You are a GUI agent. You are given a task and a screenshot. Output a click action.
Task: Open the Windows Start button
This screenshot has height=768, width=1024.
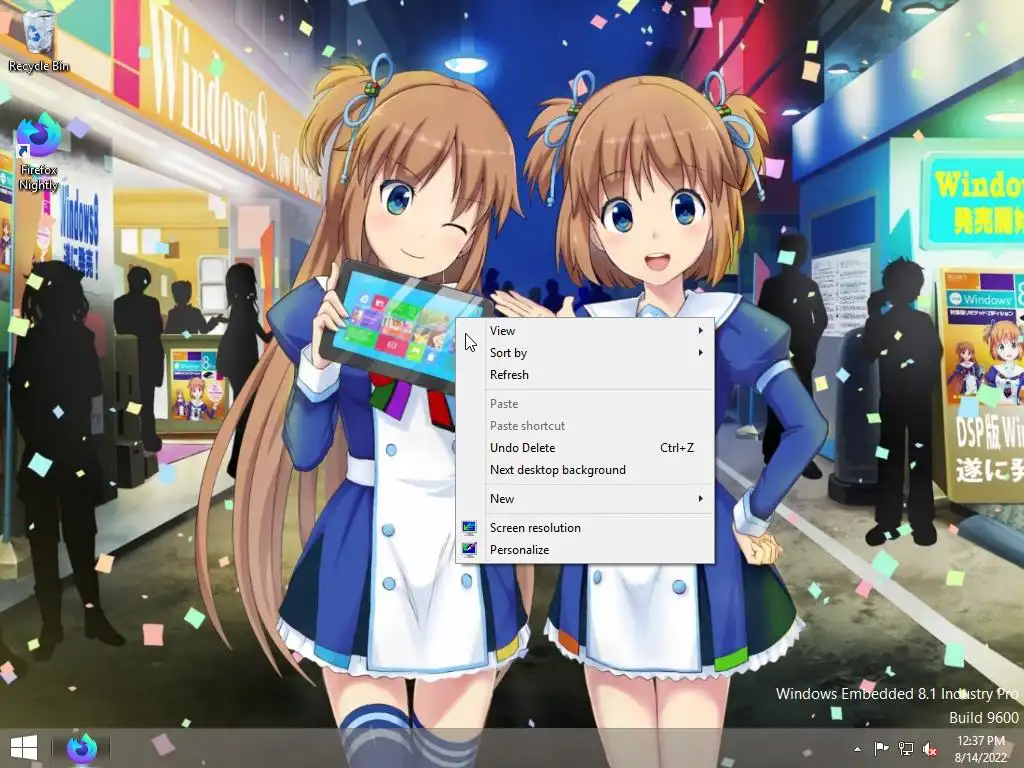click(x=24, y=748)
